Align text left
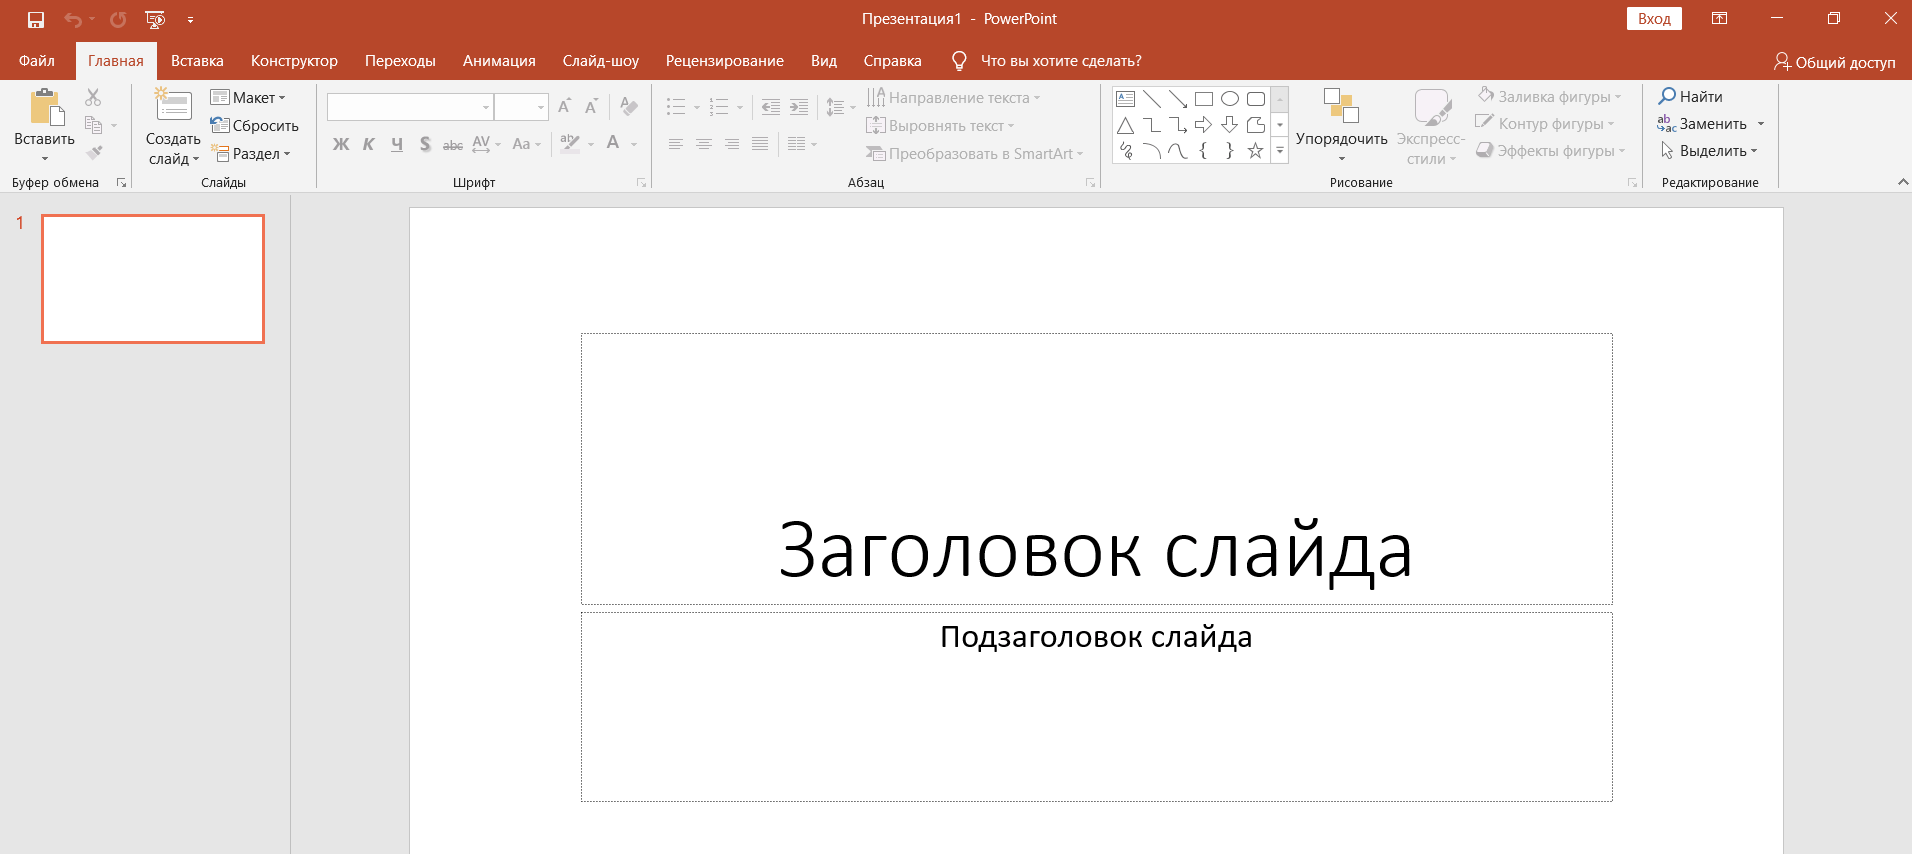Viewport: 1912px width, 854px height. click(x=676, y=144)
